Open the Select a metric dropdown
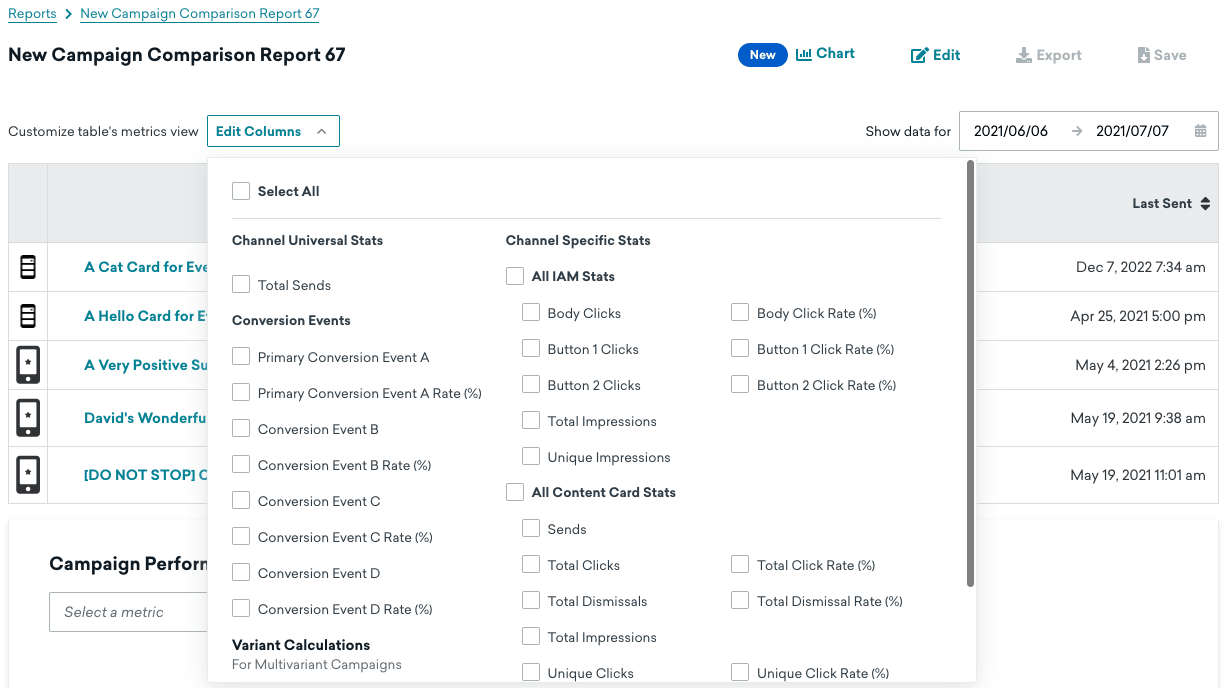 128,612
